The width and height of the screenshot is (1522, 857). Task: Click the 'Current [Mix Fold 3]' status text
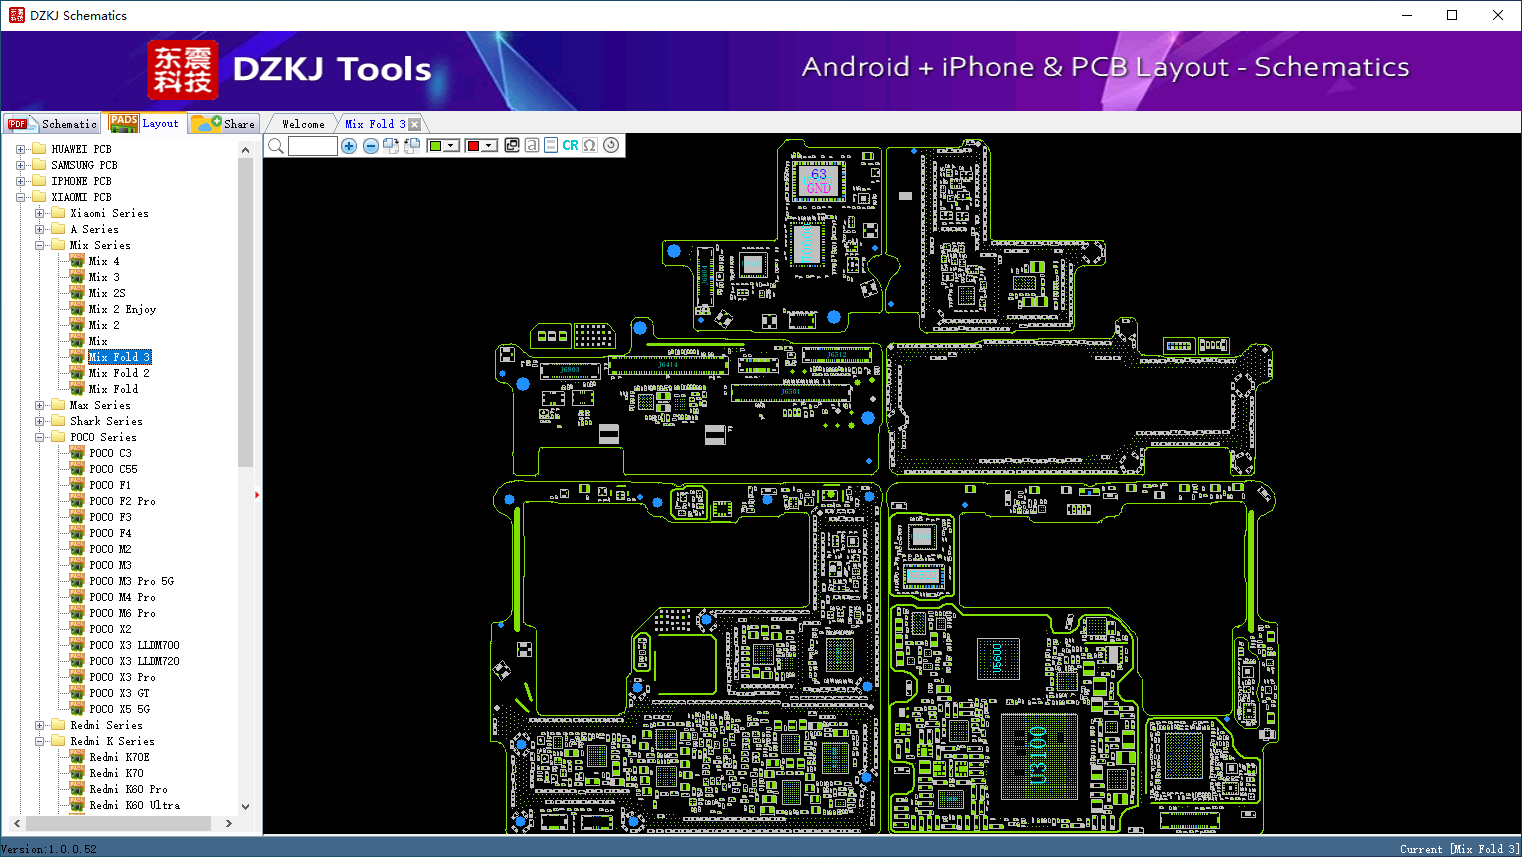pos(1460,849)
